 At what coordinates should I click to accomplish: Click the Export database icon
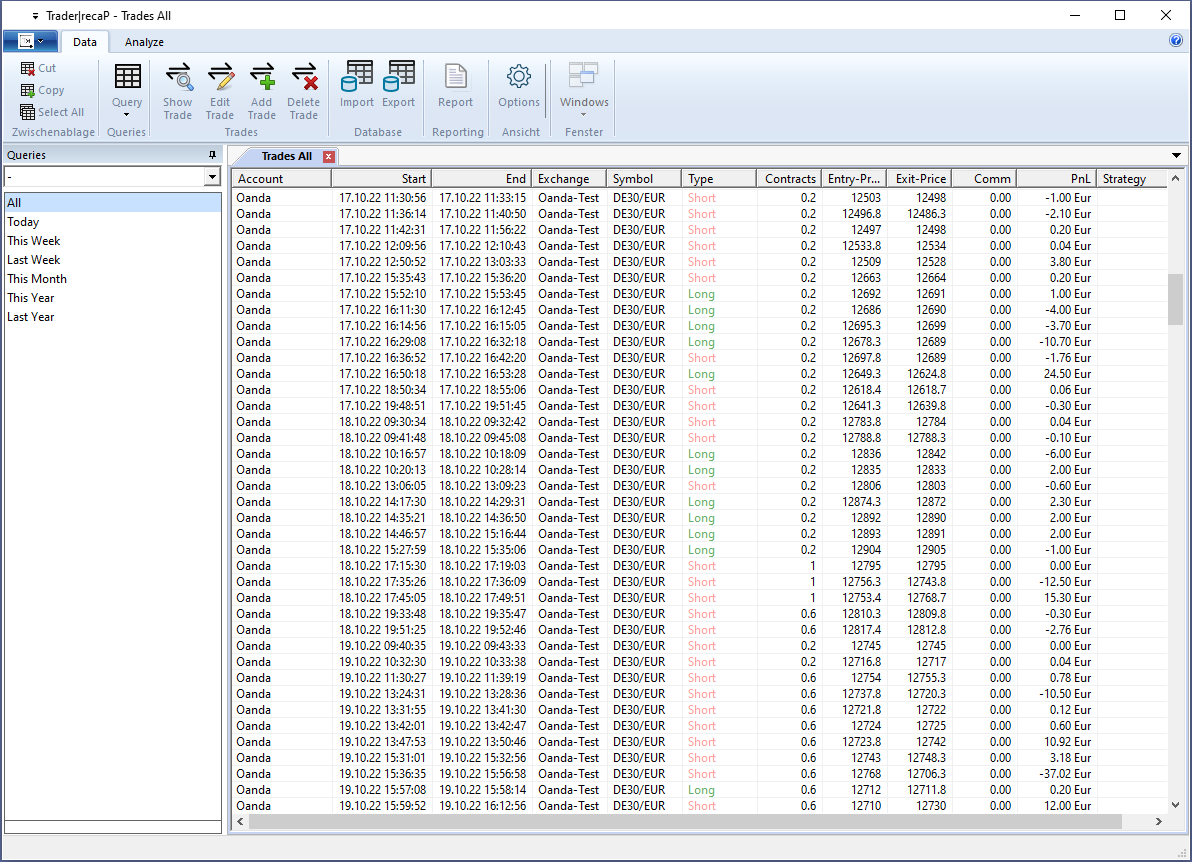pyautogui.click(x=398, y=75)
